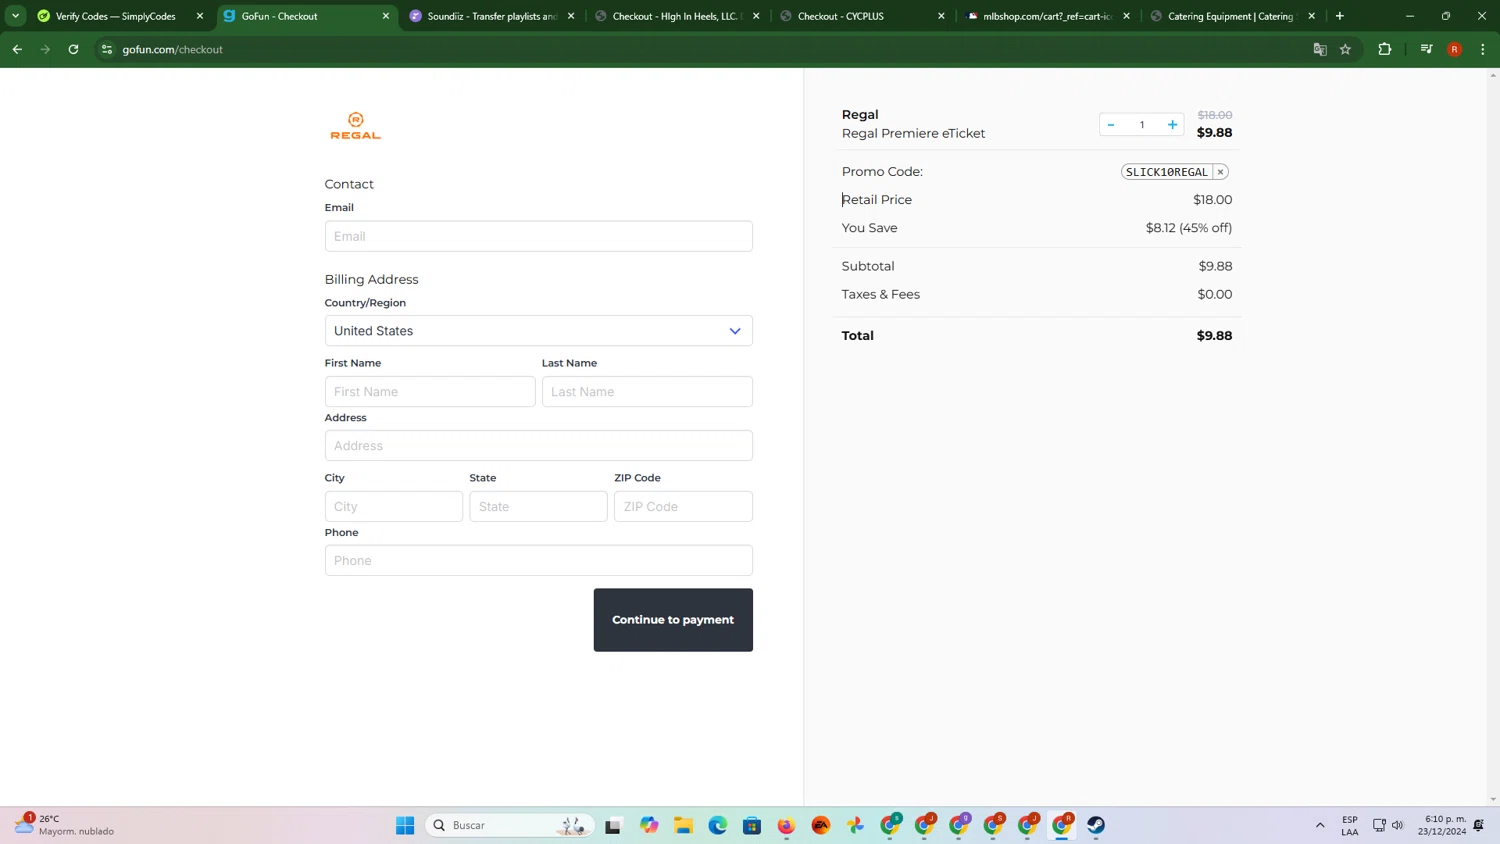Viewport: 1500px width, 844px height.
Task: Go back to previous page
Action: 17,49
